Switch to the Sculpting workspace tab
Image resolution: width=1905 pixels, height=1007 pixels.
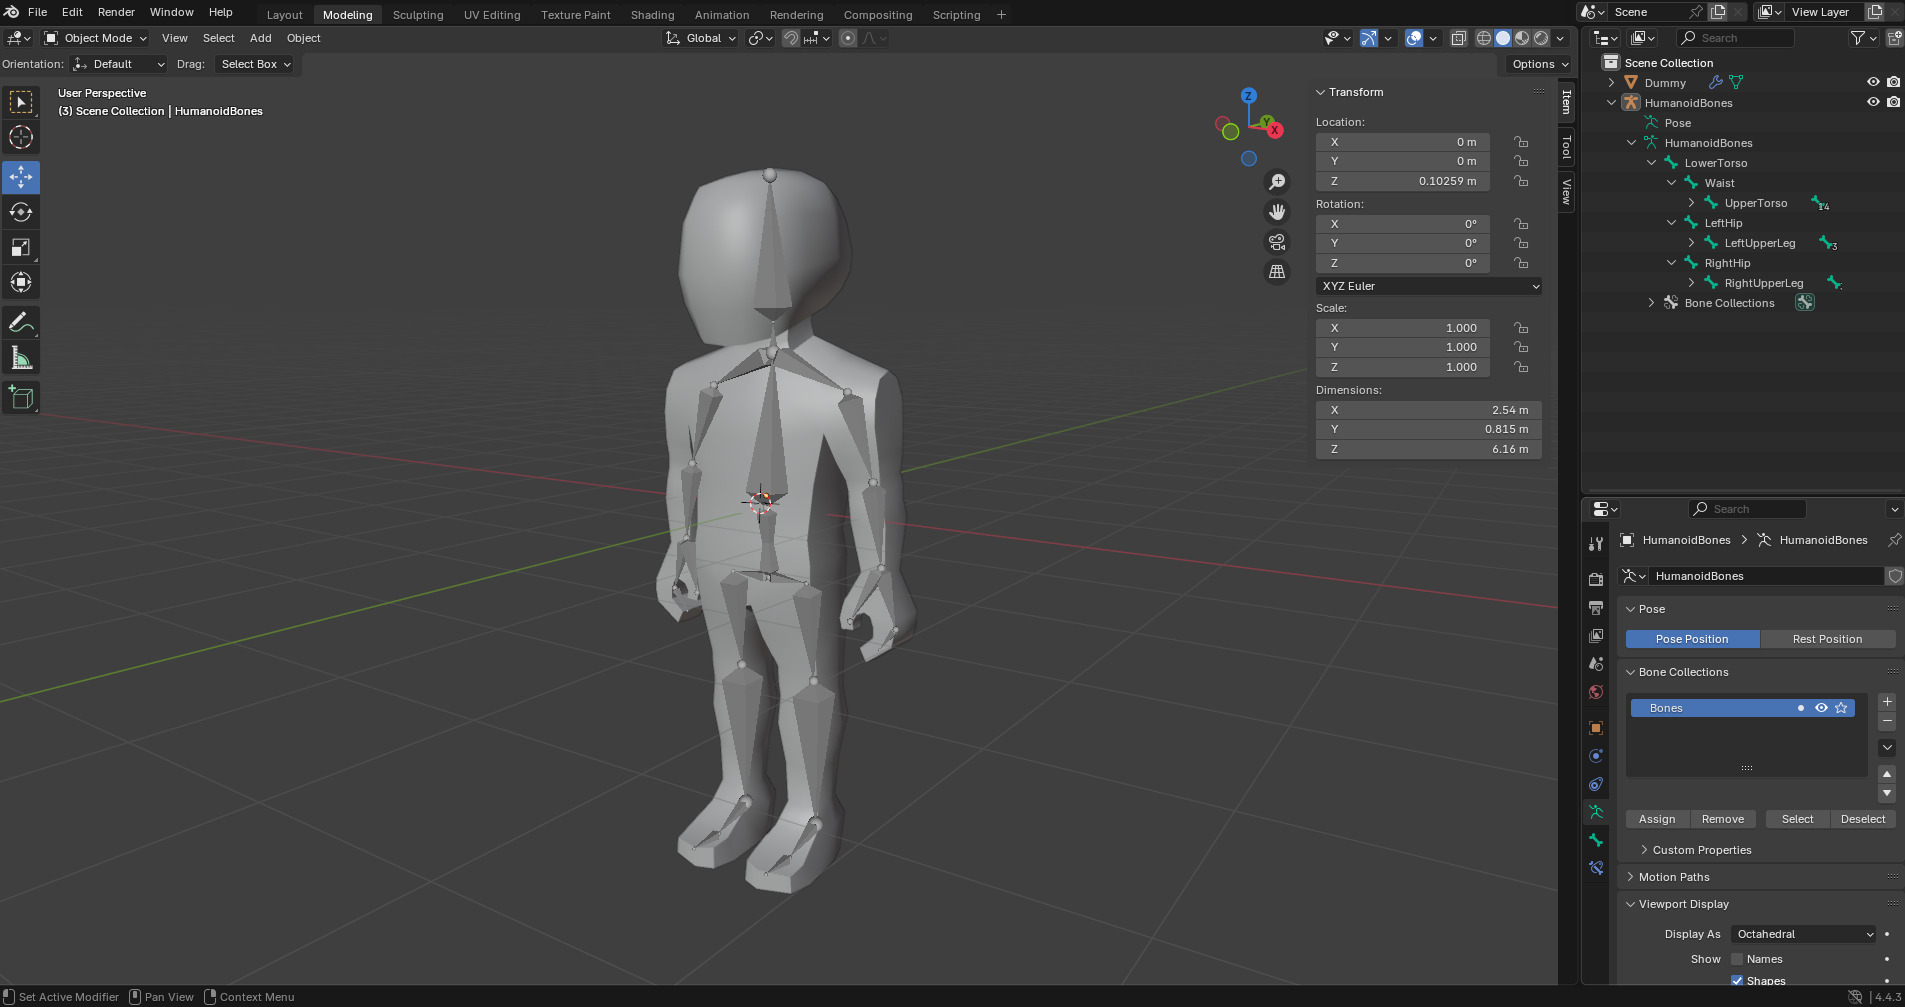coord(418,14)
